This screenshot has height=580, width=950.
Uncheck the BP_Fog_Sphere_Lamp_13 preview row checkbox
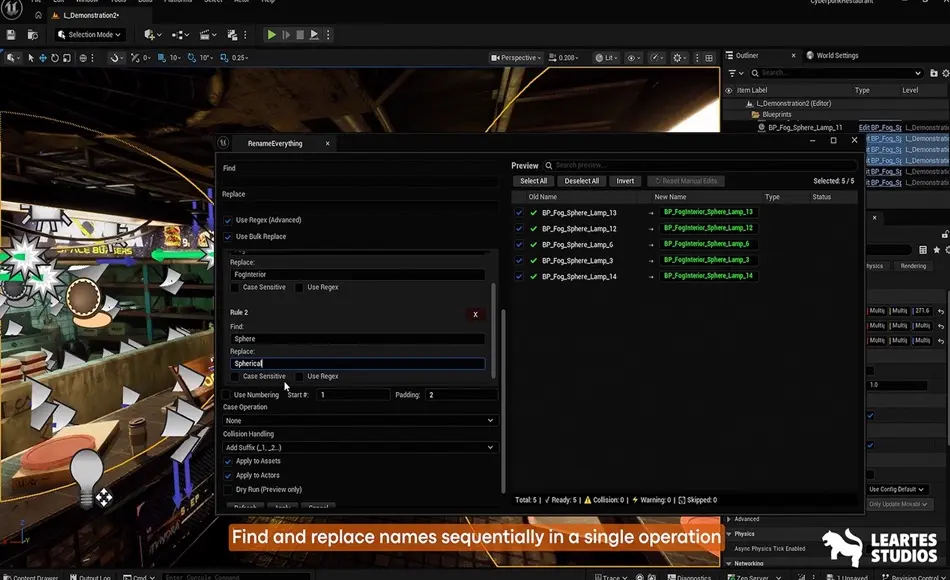pos(519,213)
